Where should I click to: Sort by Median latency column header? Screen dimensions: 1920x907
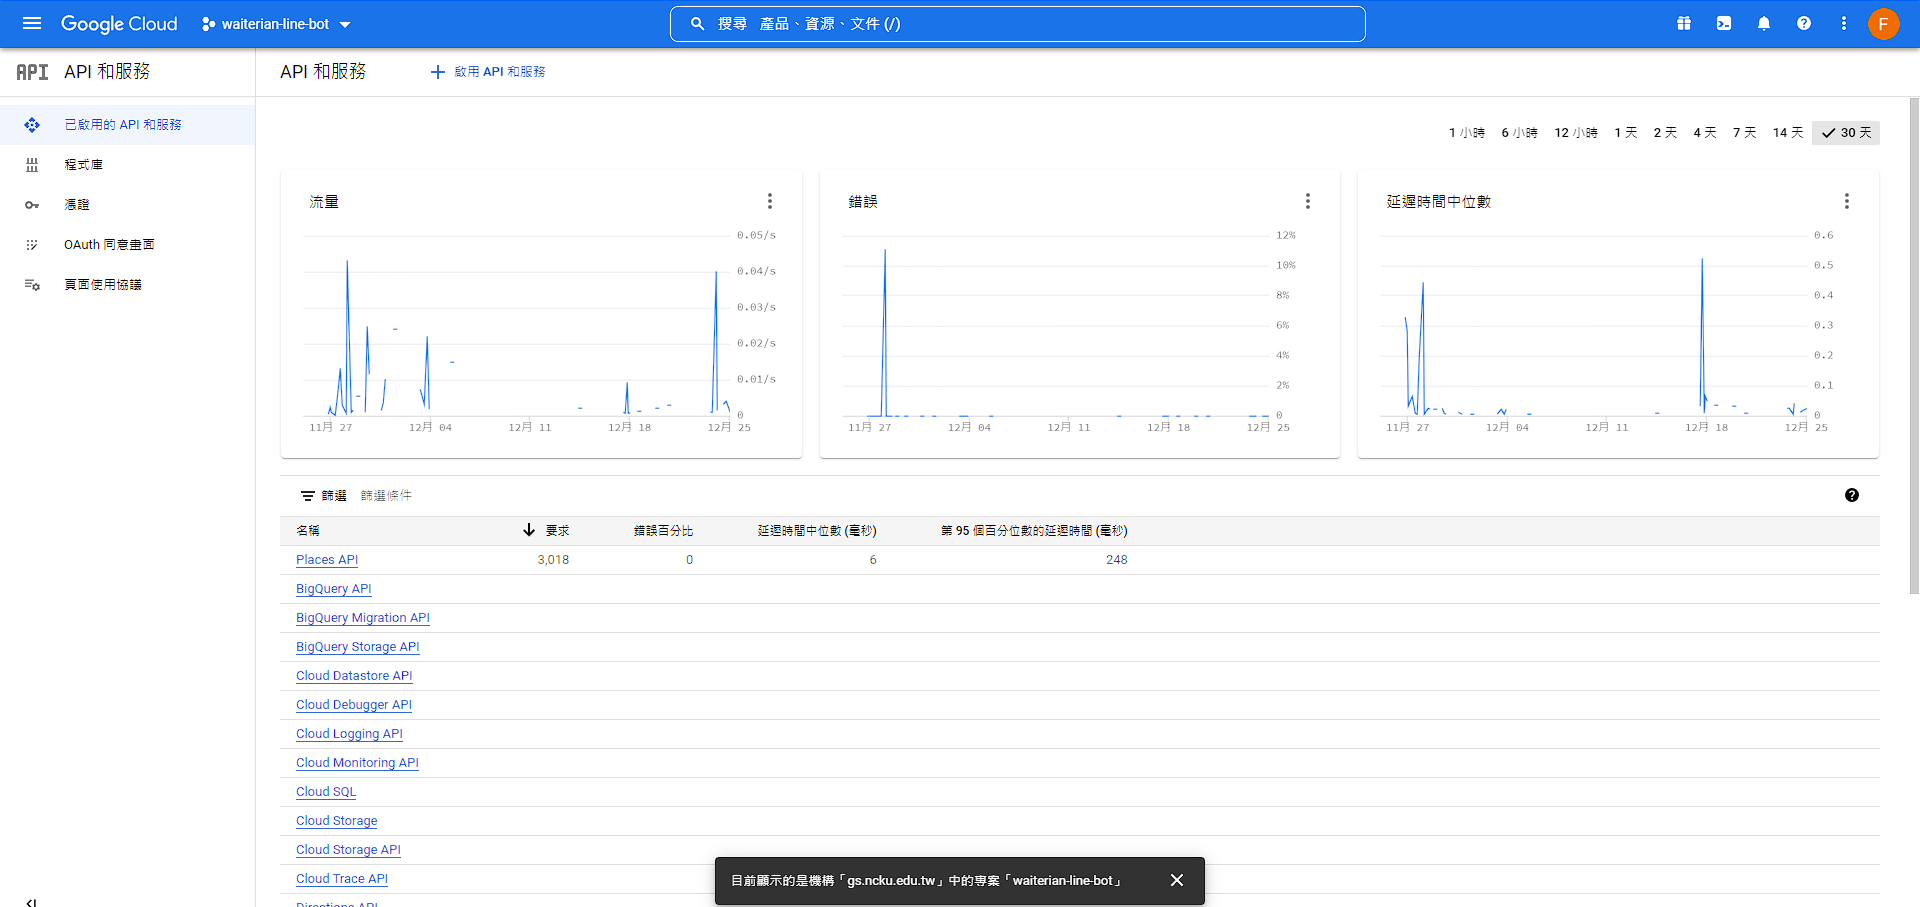coord(817,531)
